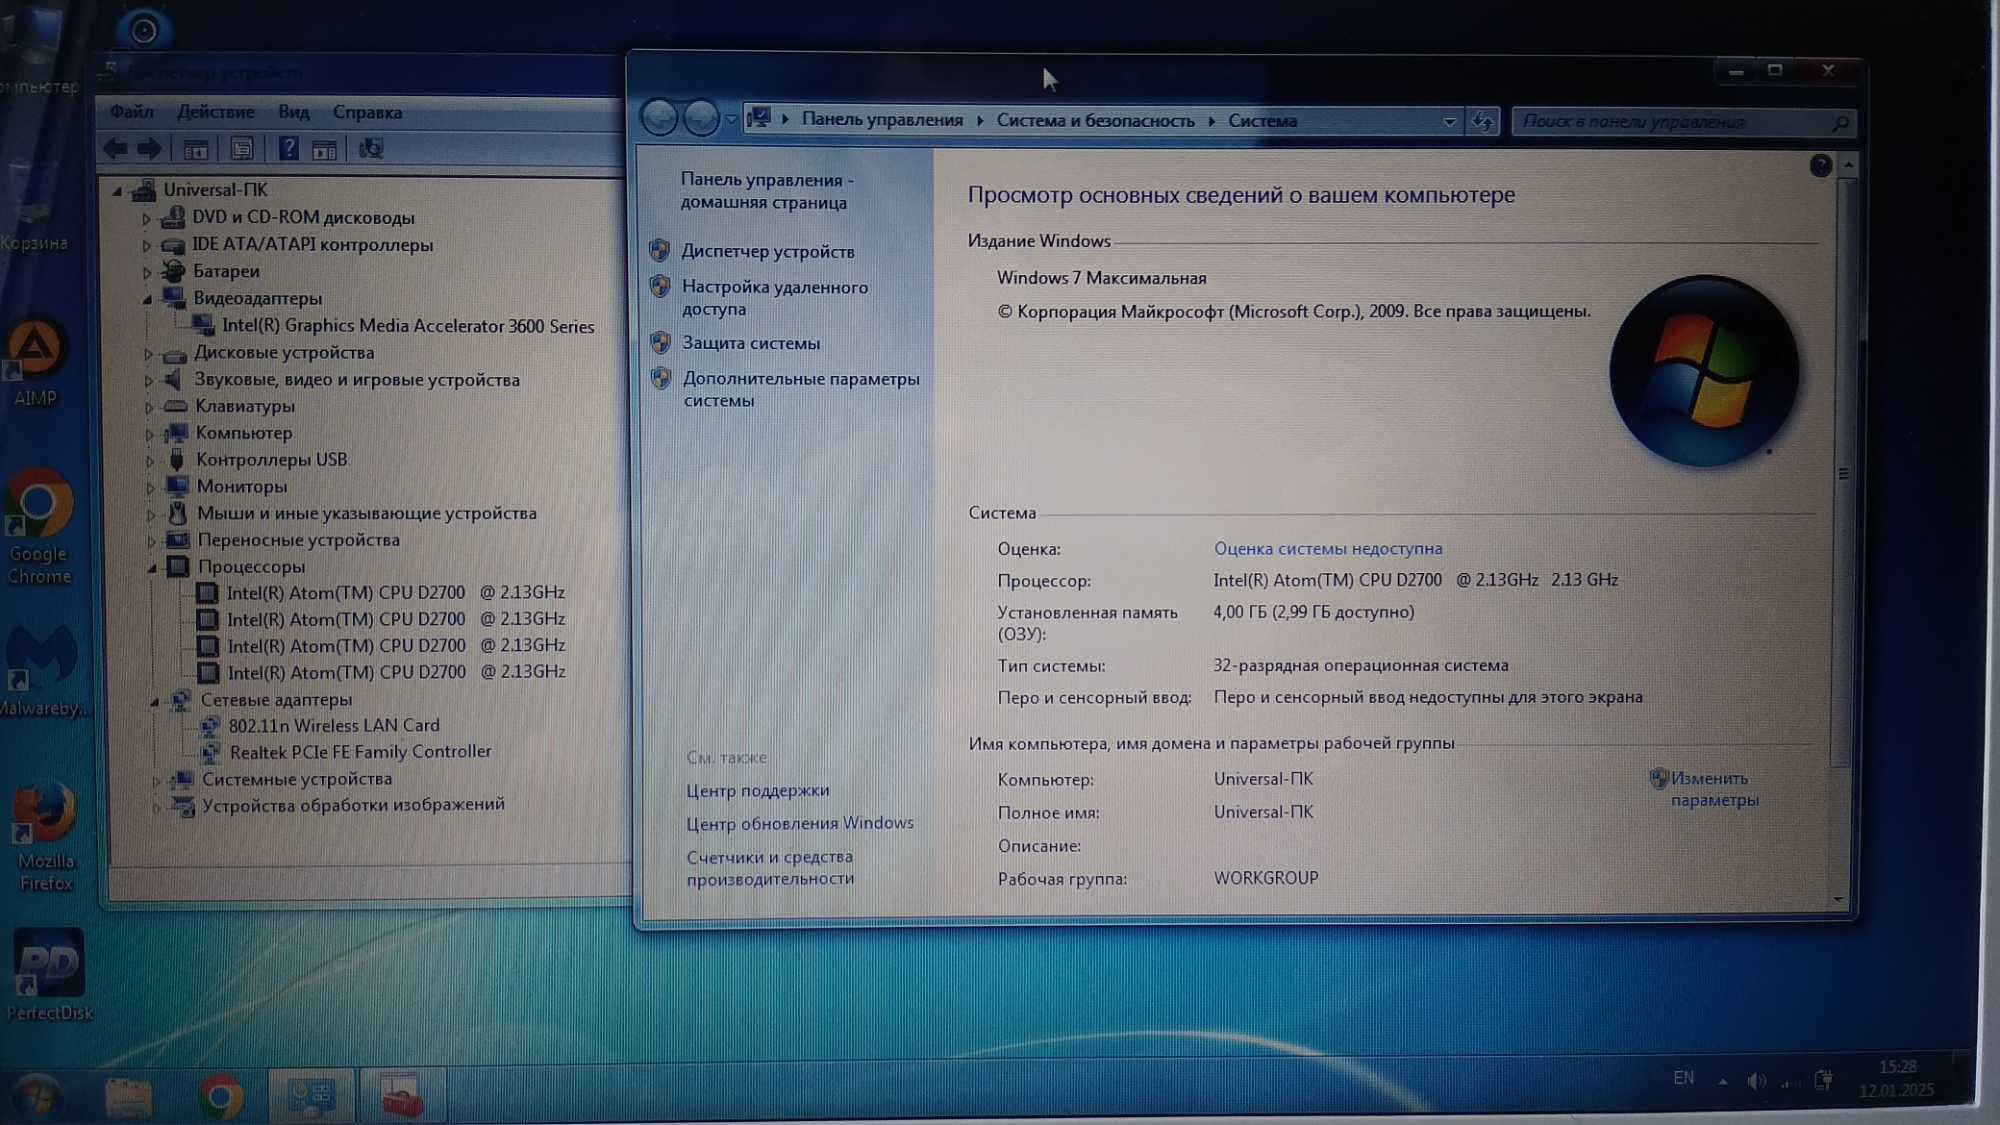Click the volume speaker icon in the system tray
Image resolution: width=2000 pixels, height=1125 pixels.
tap(1756, 1081)
